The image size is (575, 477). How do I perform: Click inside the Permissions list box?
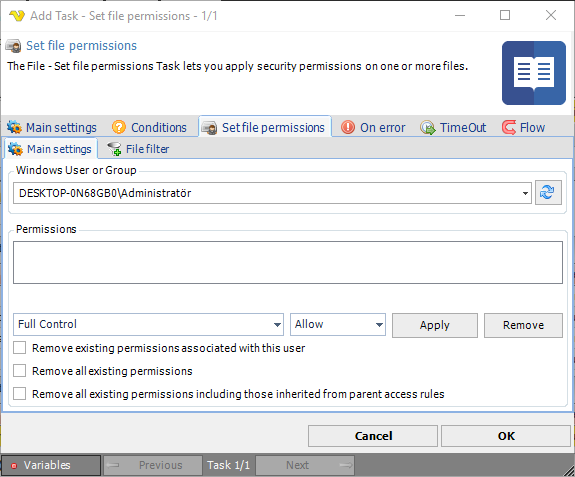tap(288, 263)
